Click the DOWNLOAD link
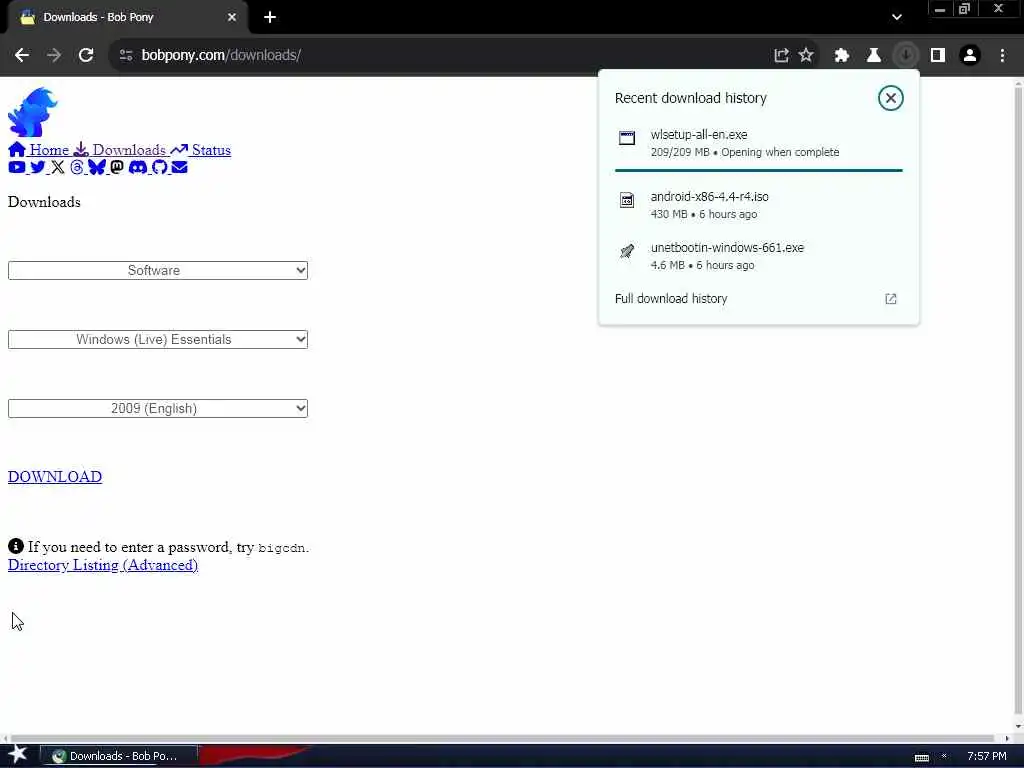Viewport: 1024px width, 768px height. pyautogui.click(x=55, y=477)
